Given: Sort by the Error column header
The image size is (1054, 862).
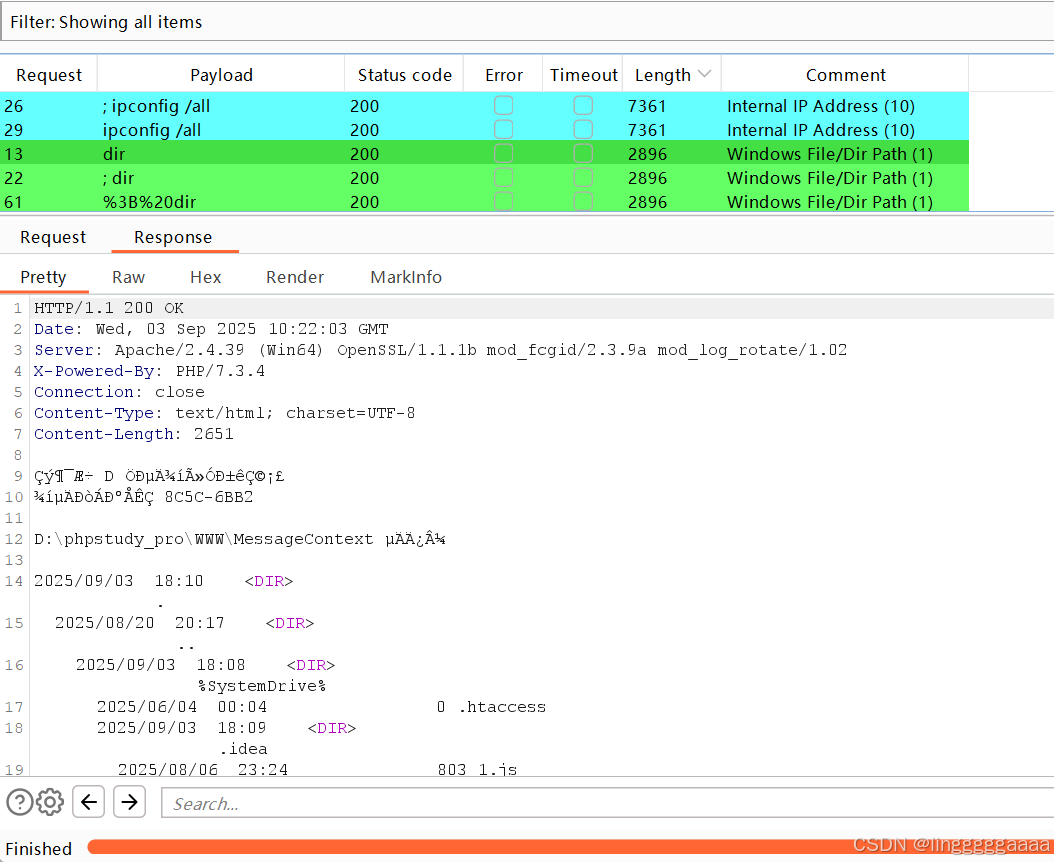Looking at the screenshot, I should (x=503, y=75).
